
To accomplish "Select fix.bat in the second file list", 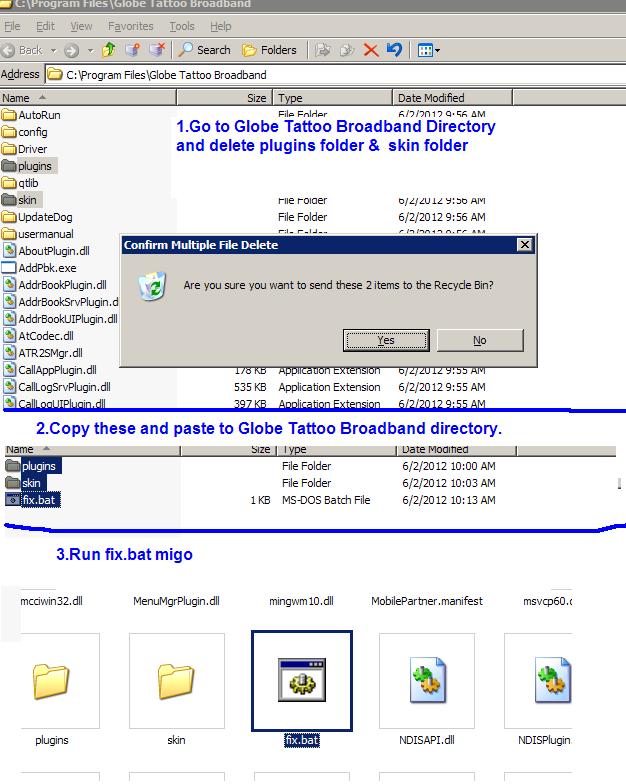I will tap(33, 500).
